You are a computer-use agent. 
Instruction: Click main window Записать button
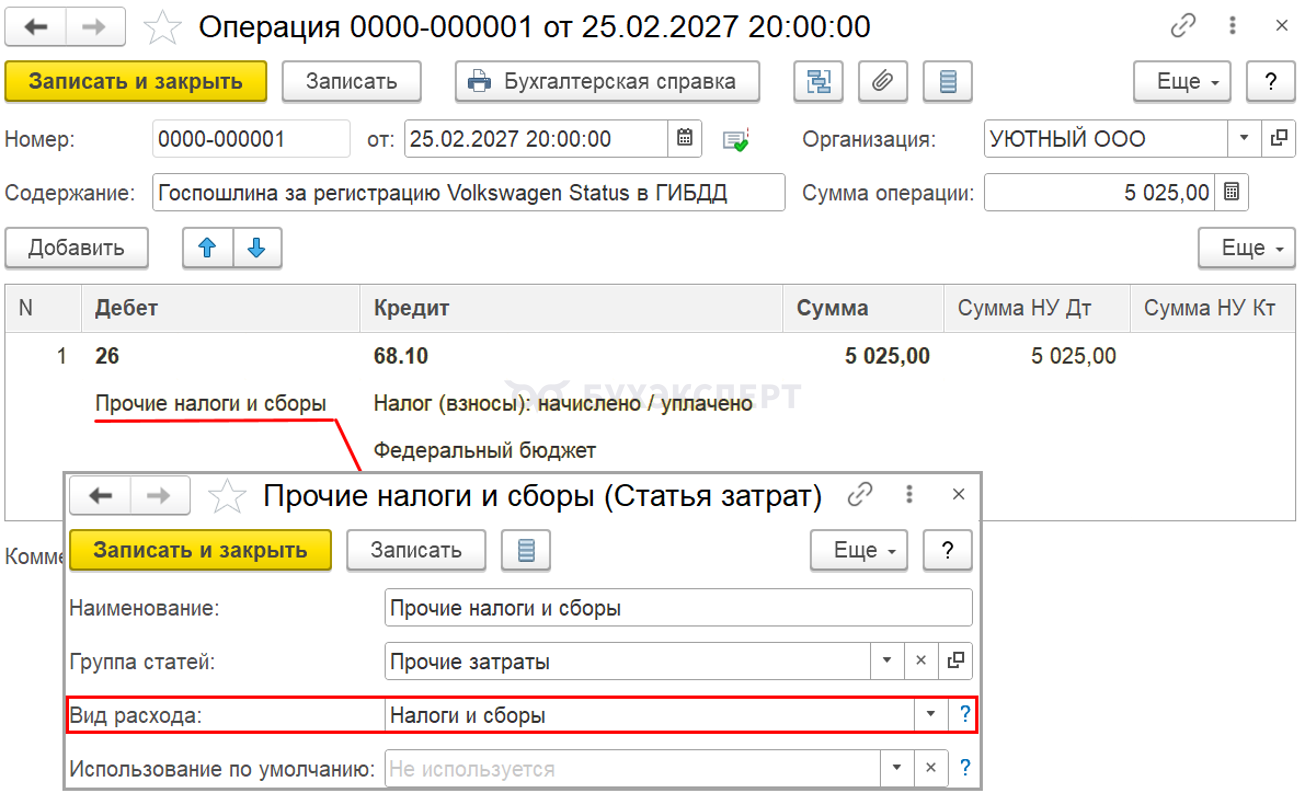click(x=351, y=82)
